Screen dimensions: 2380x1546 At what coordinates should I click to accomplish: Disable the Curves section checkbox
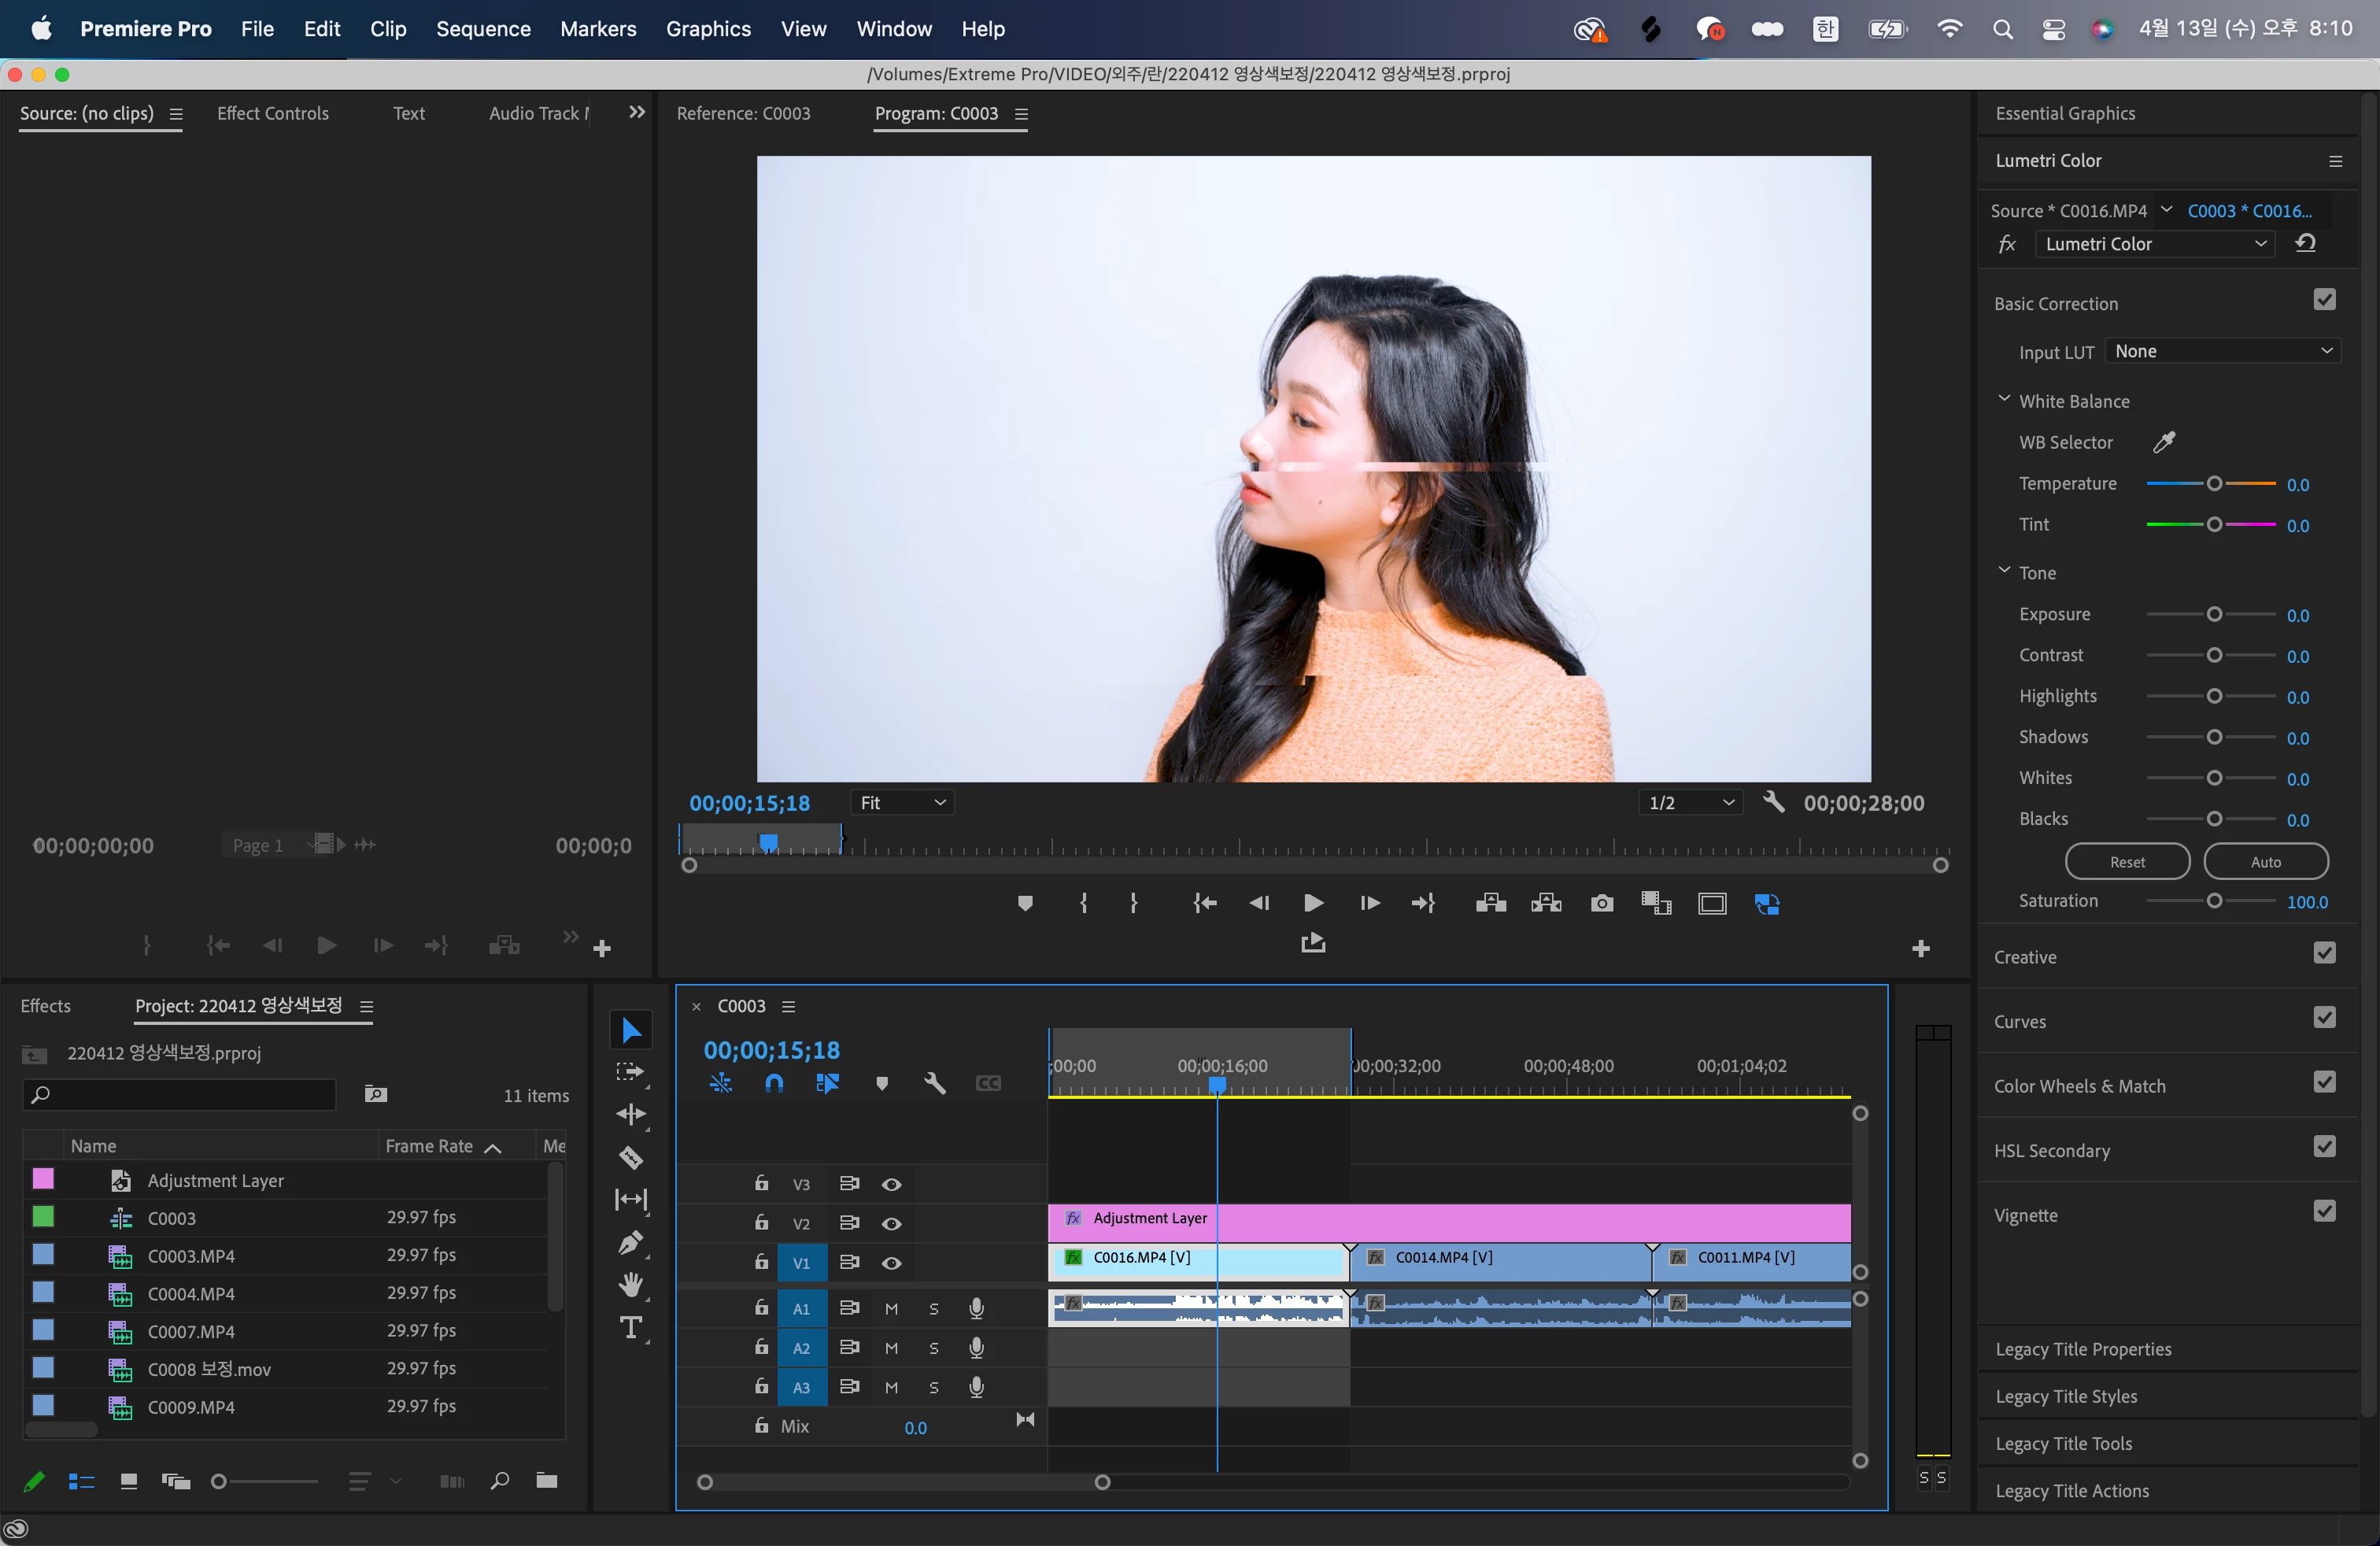2324,1018
